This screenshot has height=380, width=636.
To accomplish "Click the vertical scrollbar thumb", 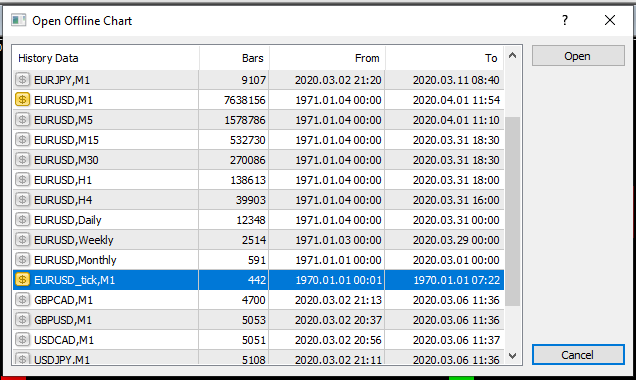I will [x=513, y=211].
